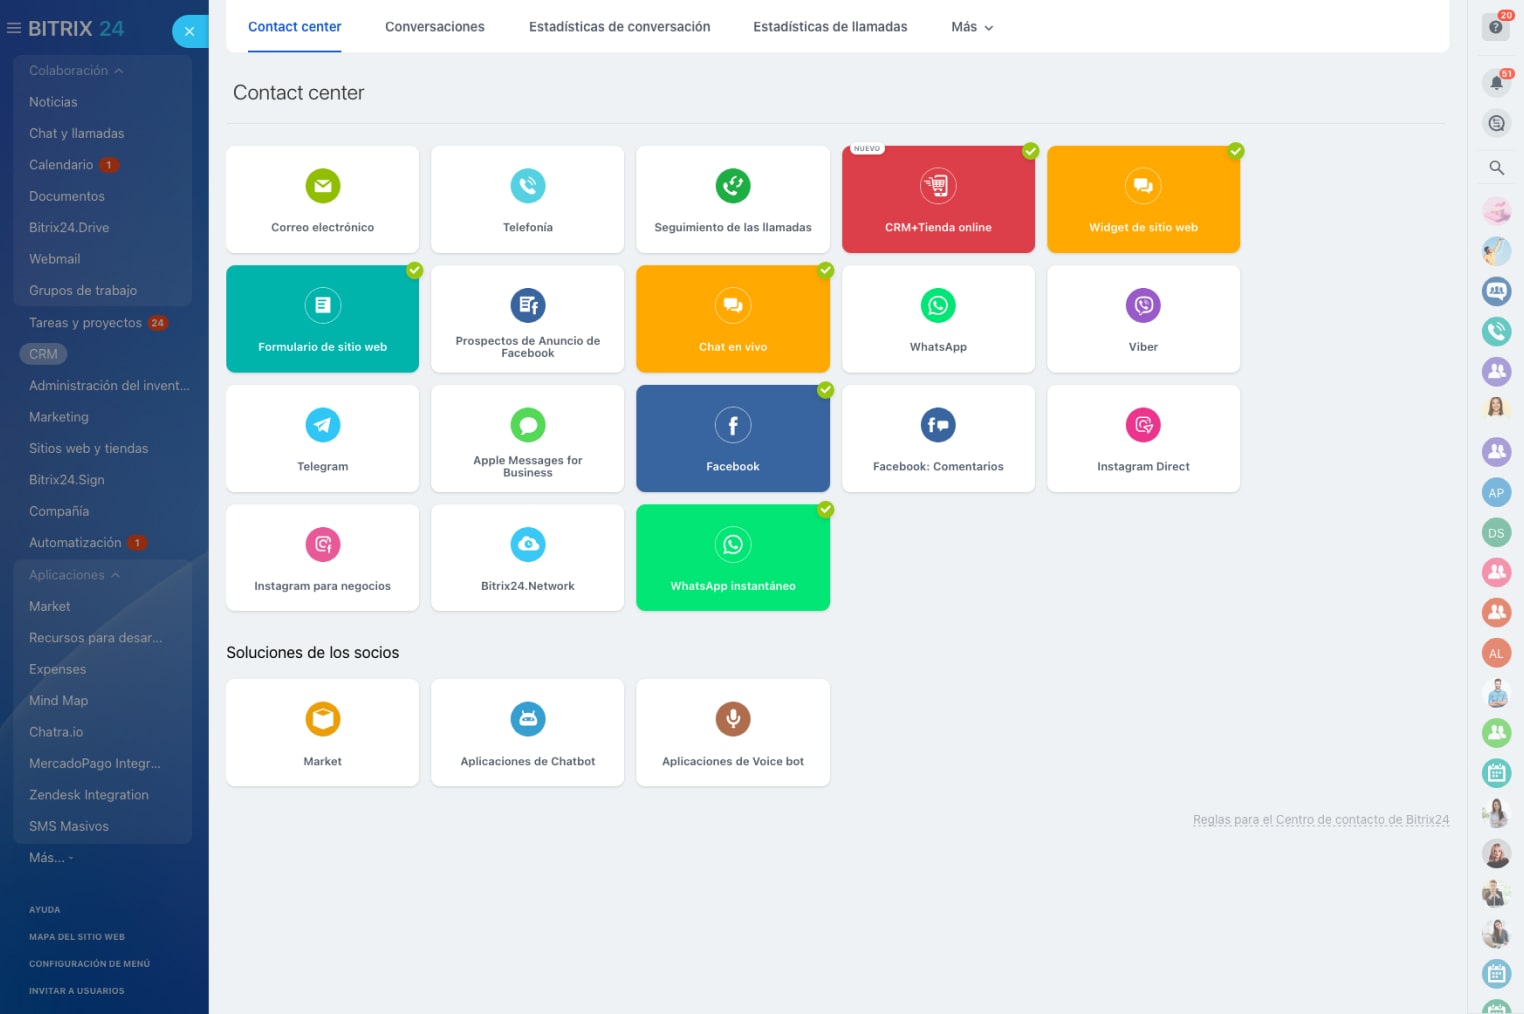Select the WhatsApp channel icon
This screenshot has width=1524, height=1014.
(x=938, y=305)
